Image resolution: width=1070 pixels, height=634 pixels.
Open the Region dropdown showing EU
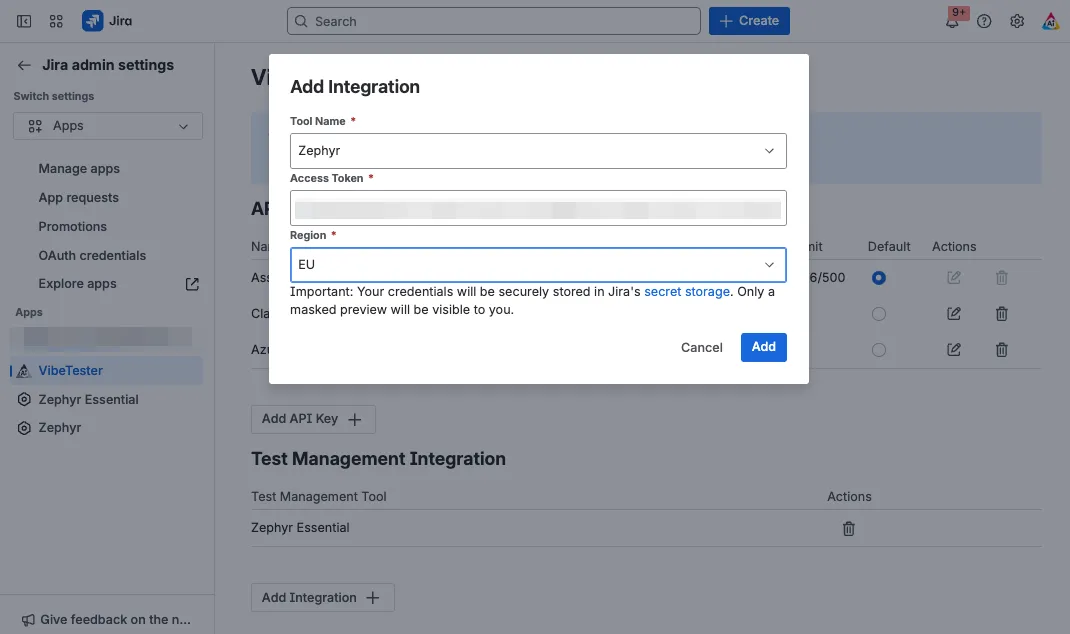538,265
